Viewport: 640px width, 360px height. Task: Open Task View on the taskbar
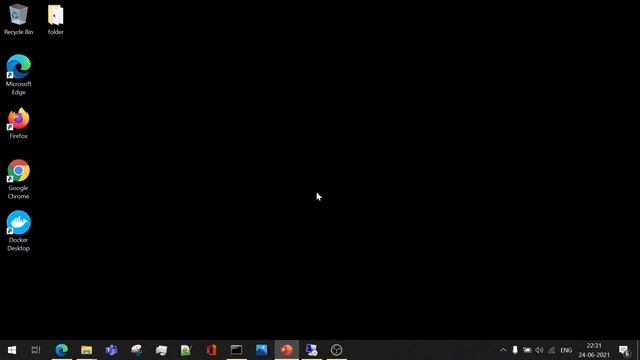coord(36,350)
